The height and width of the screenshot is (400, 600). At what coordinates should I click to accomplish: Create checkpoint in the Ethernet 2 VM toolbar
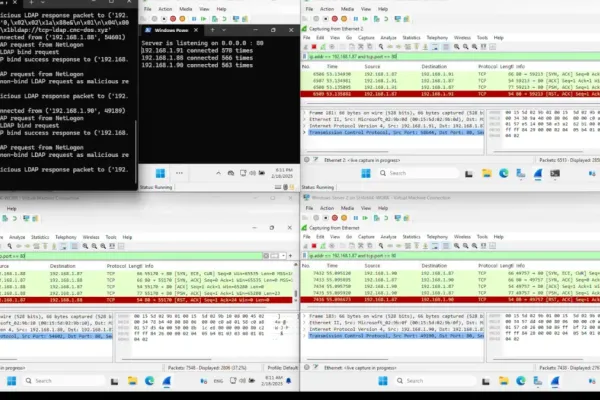tap(377, 19)
